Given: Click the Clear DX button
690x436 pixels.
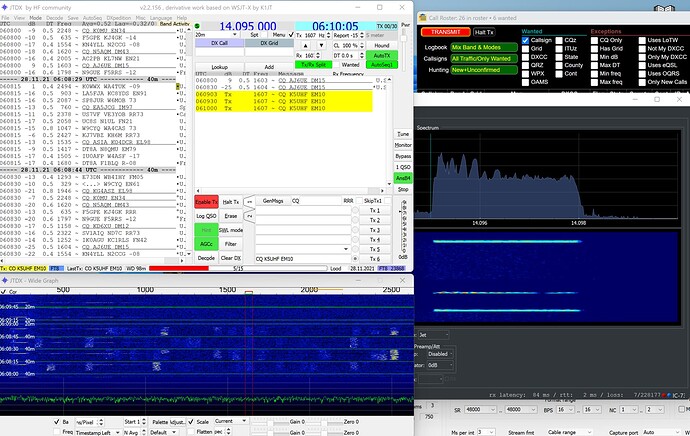Looking at the screenshot, I should coord(231,258).
